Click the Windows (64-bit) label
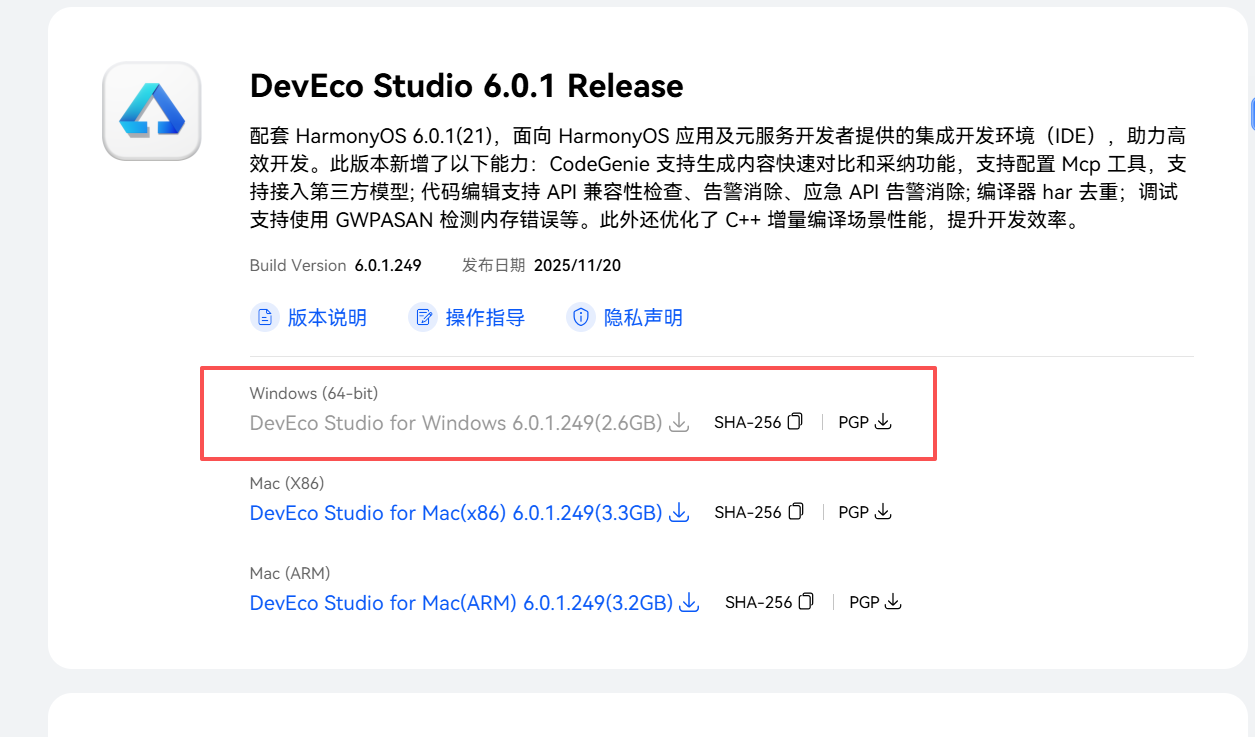This screenshot has width=1255, height=737. [314, 393]
